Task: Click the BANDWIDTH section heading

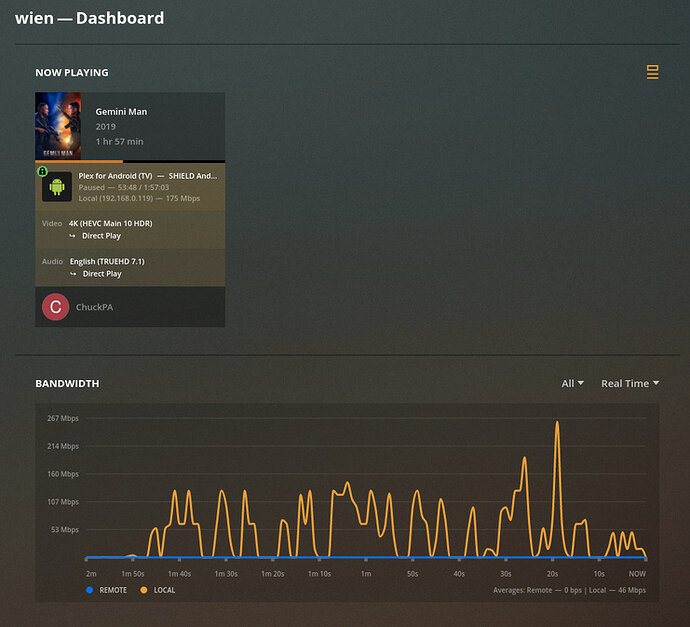Action: coord(67,384)
